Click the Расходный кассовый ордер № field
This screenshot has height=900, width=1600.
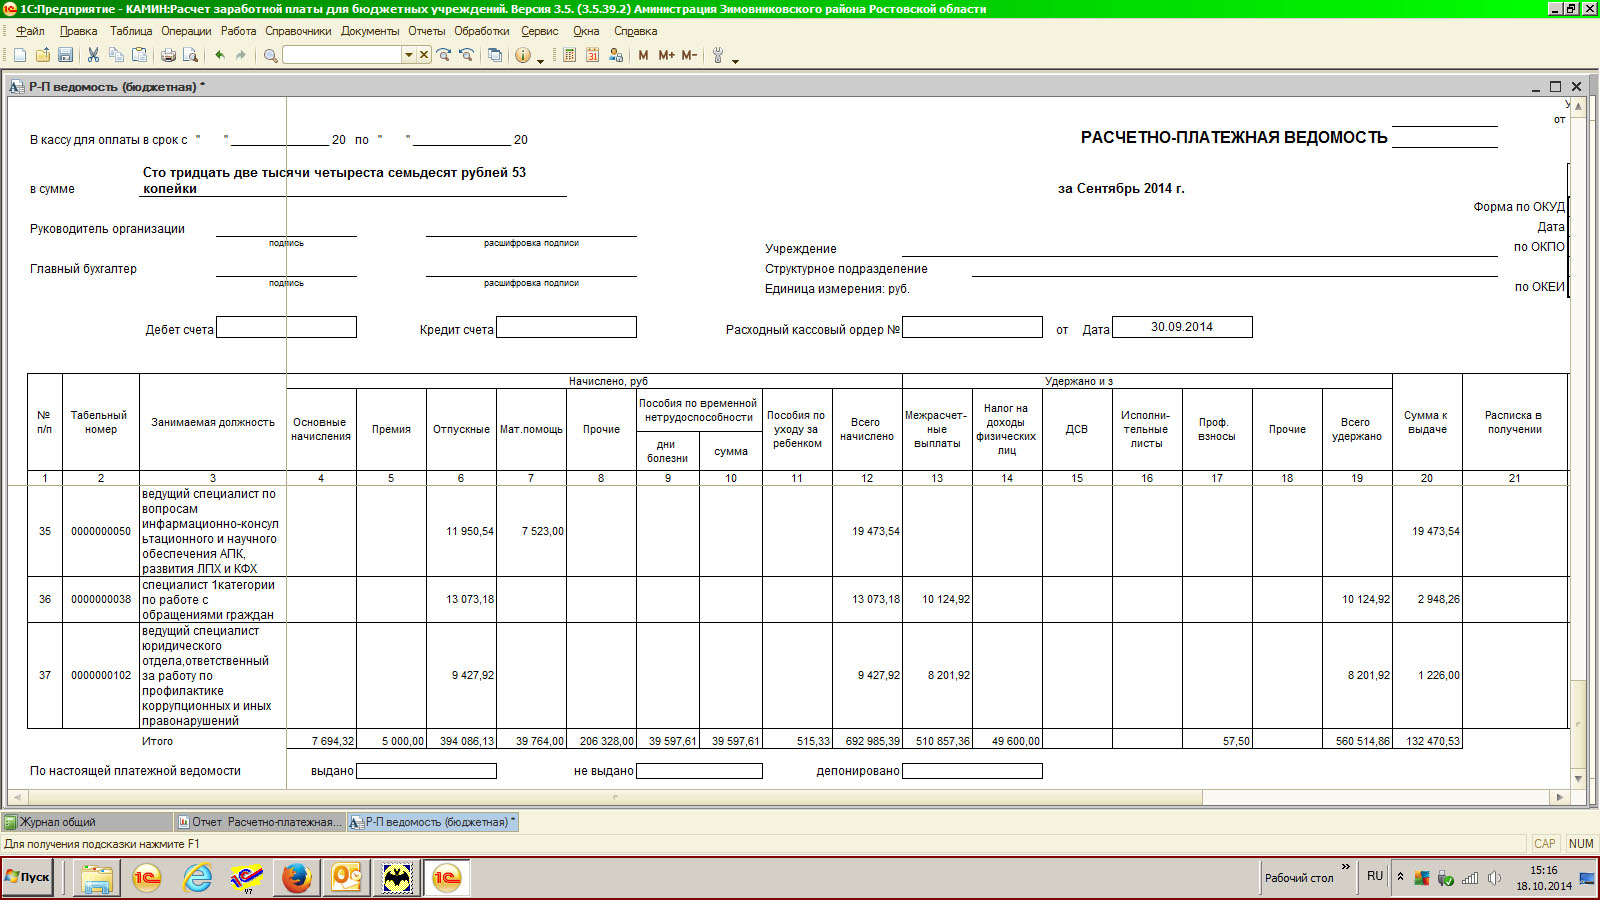(x=972, y=327)
